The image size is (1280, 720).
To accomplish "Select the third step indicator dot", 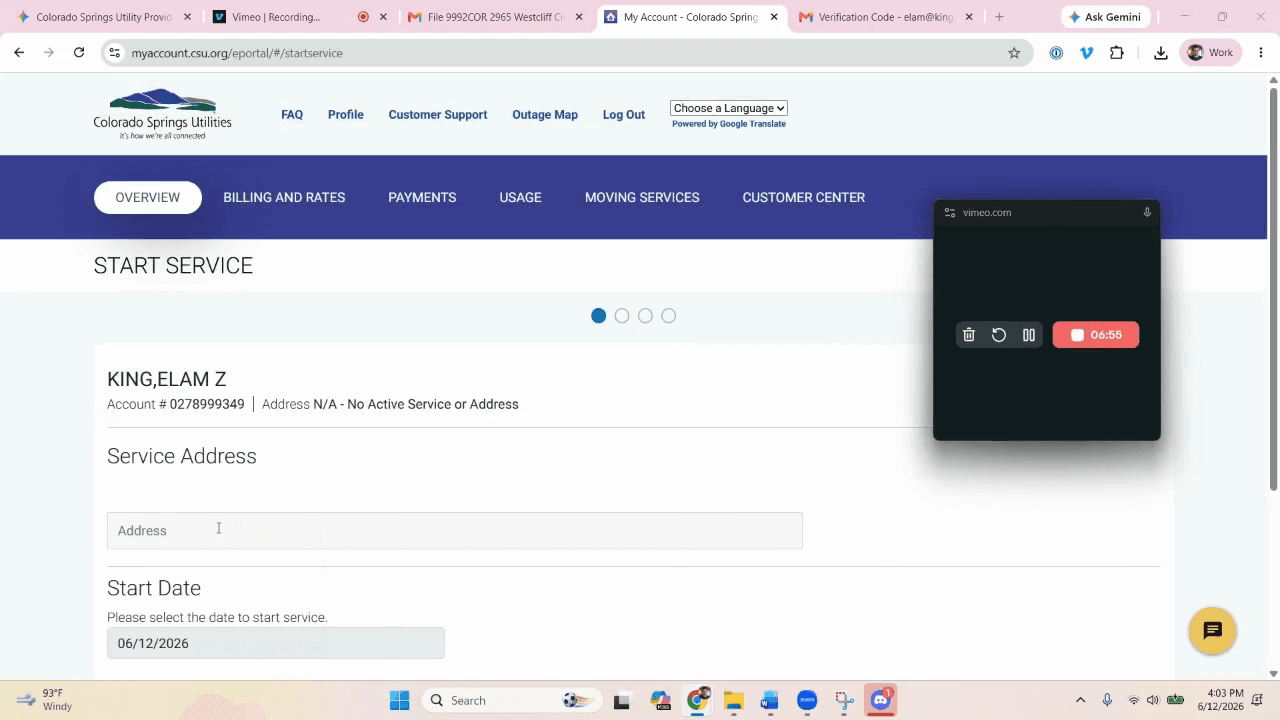I will pyautogui.click(x=645, y=316).
